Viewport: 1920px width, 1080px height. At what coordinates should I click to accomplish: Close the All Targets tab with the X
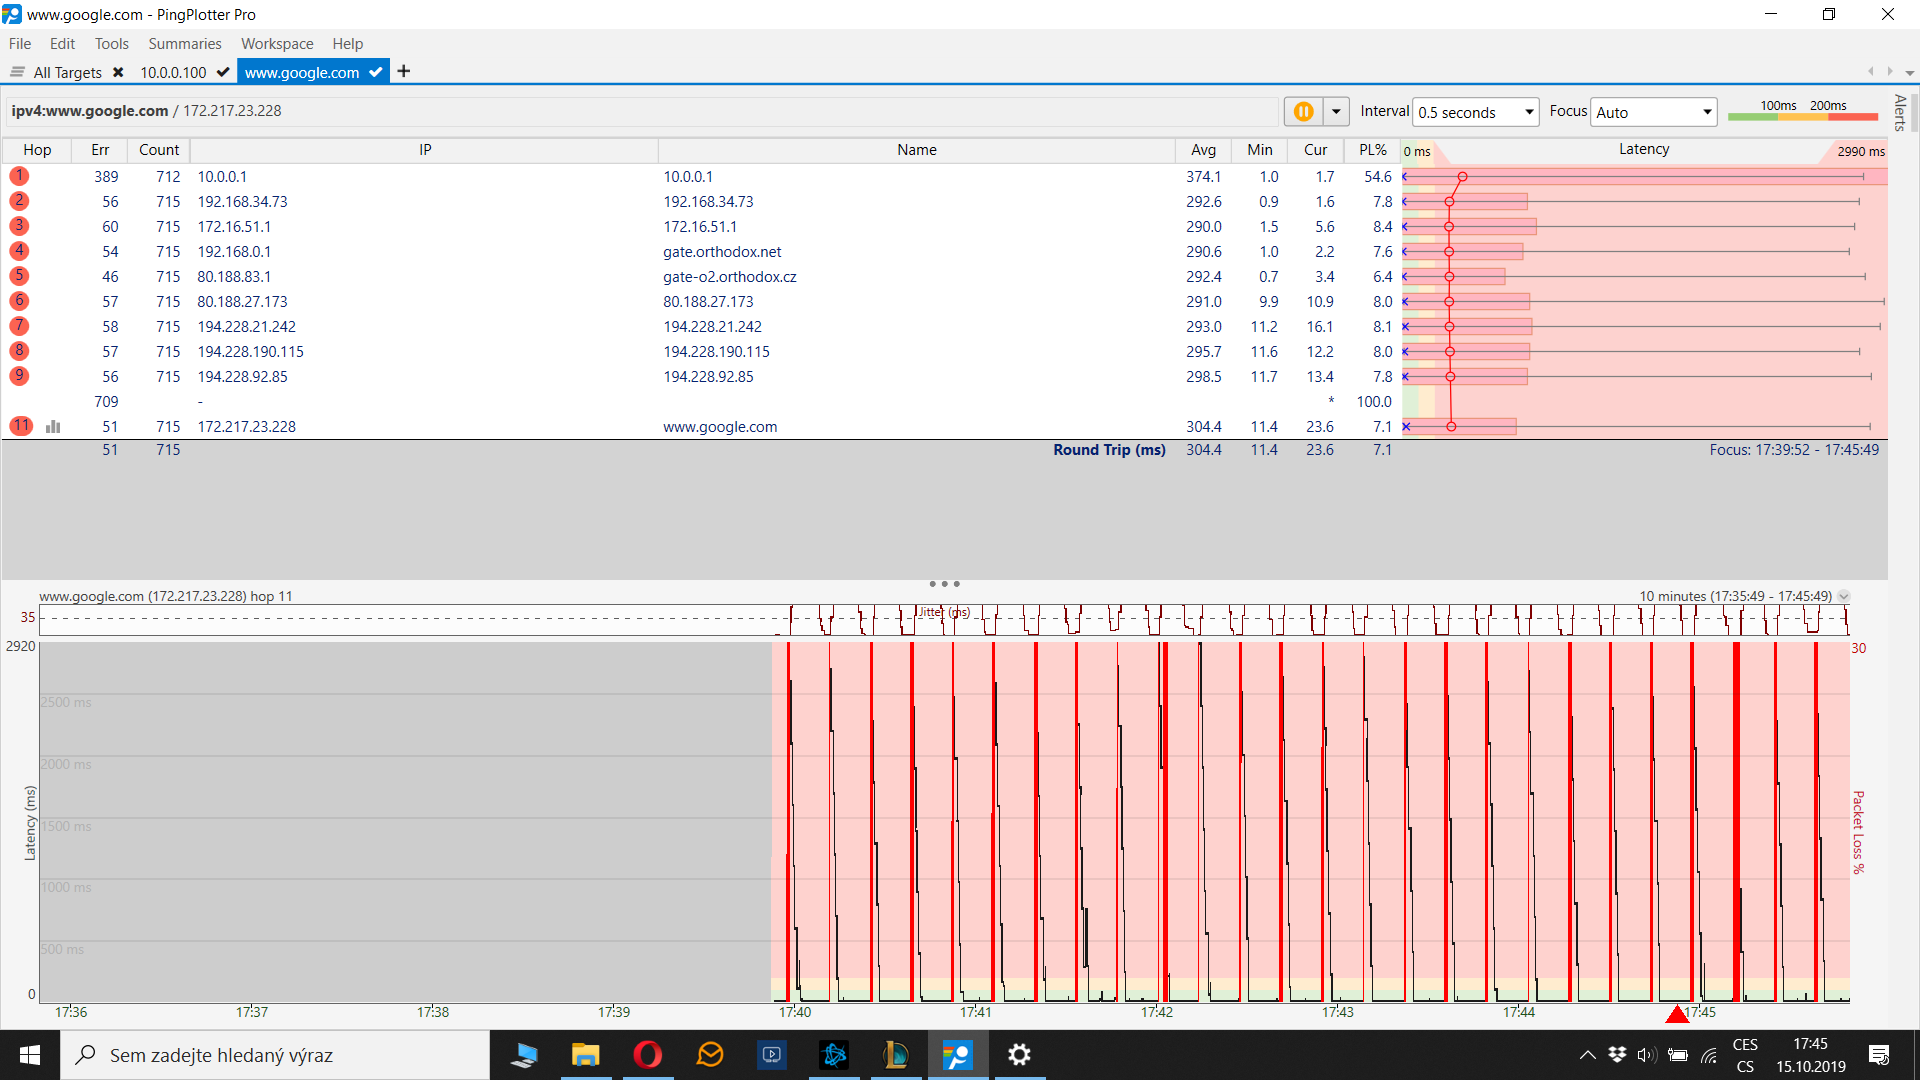[118, 72]
